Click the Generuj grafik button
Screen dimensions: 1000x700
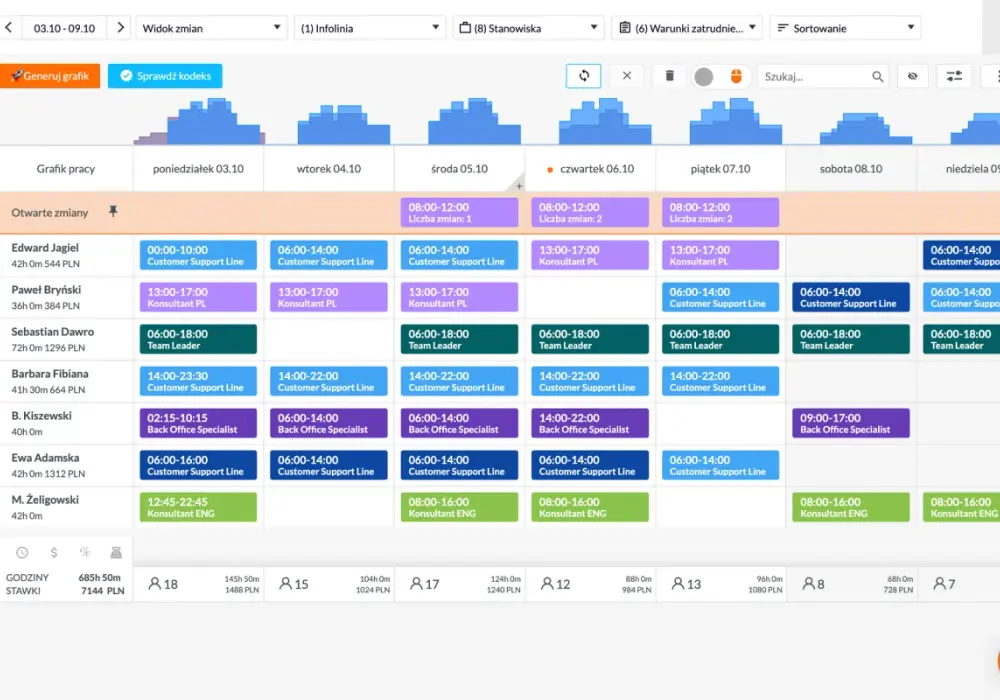point(50,76)
